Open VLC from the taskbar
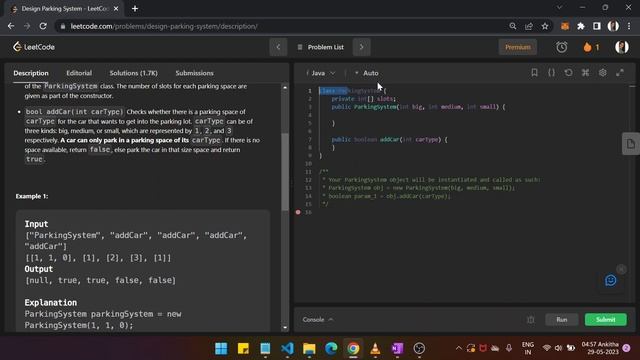Viewport: 640px width, 360px height. pos(375,349)
